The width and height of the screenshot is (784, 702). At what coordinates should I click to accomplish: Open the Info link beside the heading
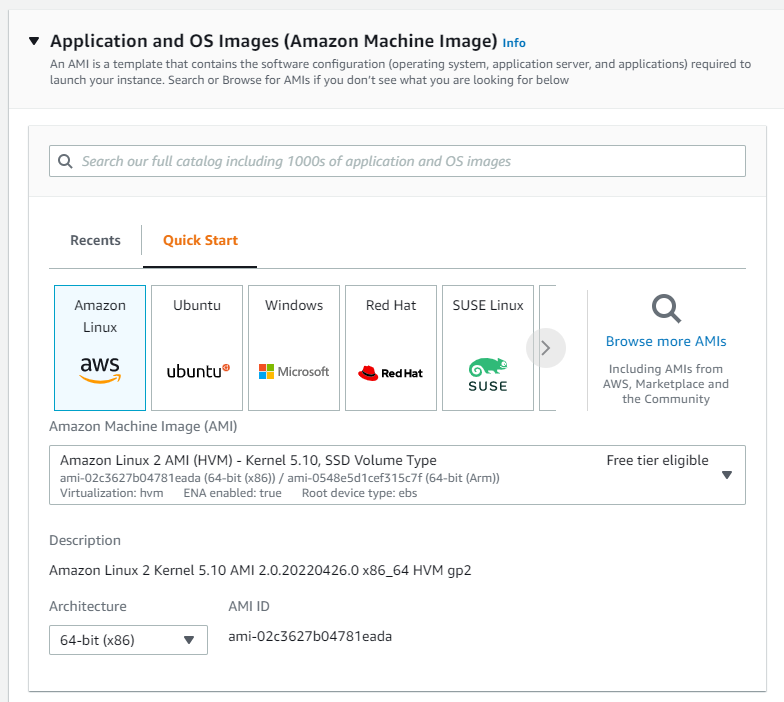tap(514, 43)
